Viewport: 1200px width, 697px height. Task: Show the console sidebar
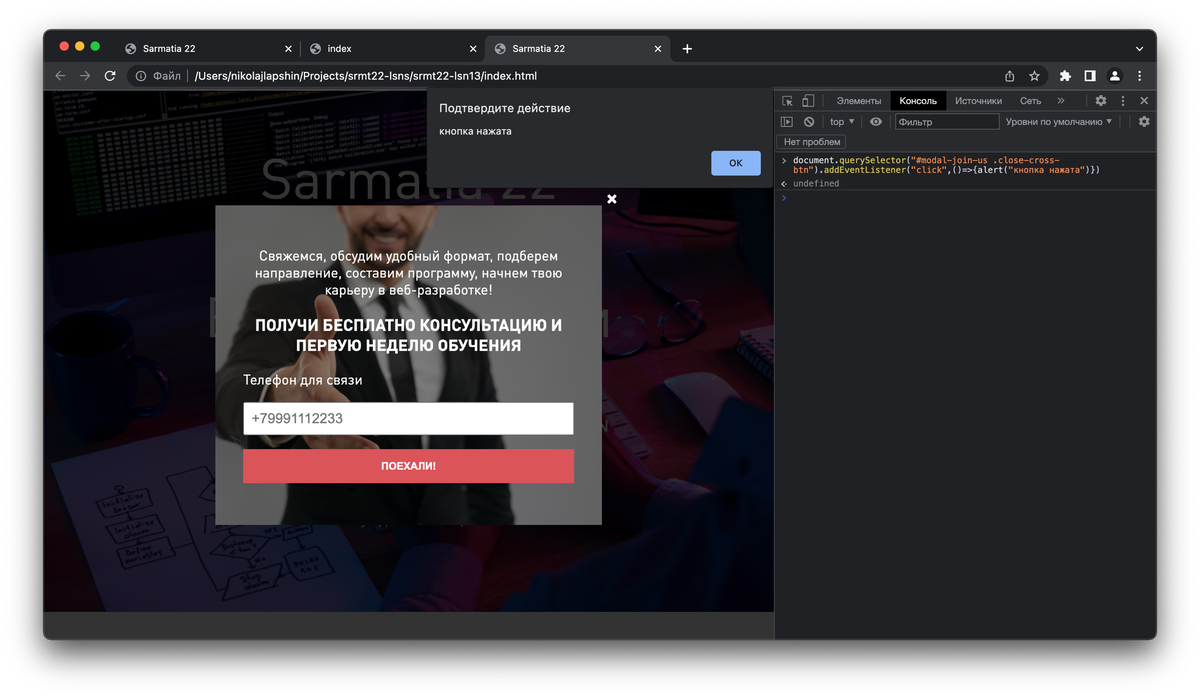[x=787, y=122]
